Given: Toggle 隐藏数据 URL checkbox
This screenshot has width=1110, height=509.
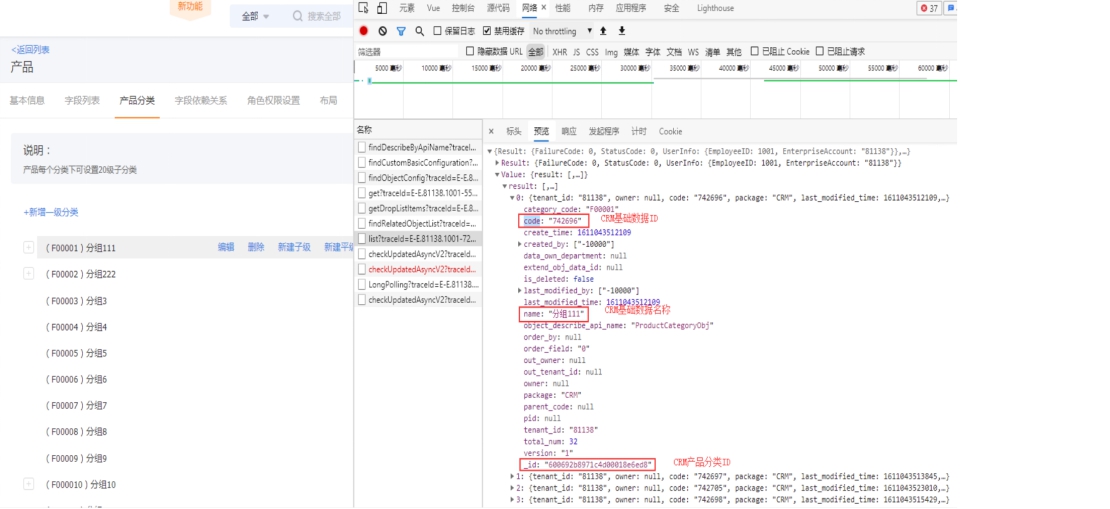Looking at the screenshot, I should (470, 51).
